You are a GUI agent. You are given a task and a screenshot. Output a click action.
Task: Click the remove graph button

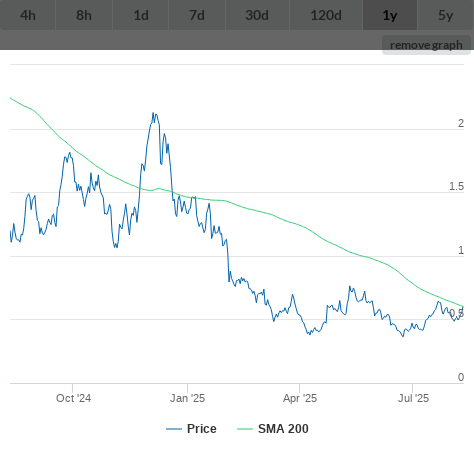(x=426, y=45)
